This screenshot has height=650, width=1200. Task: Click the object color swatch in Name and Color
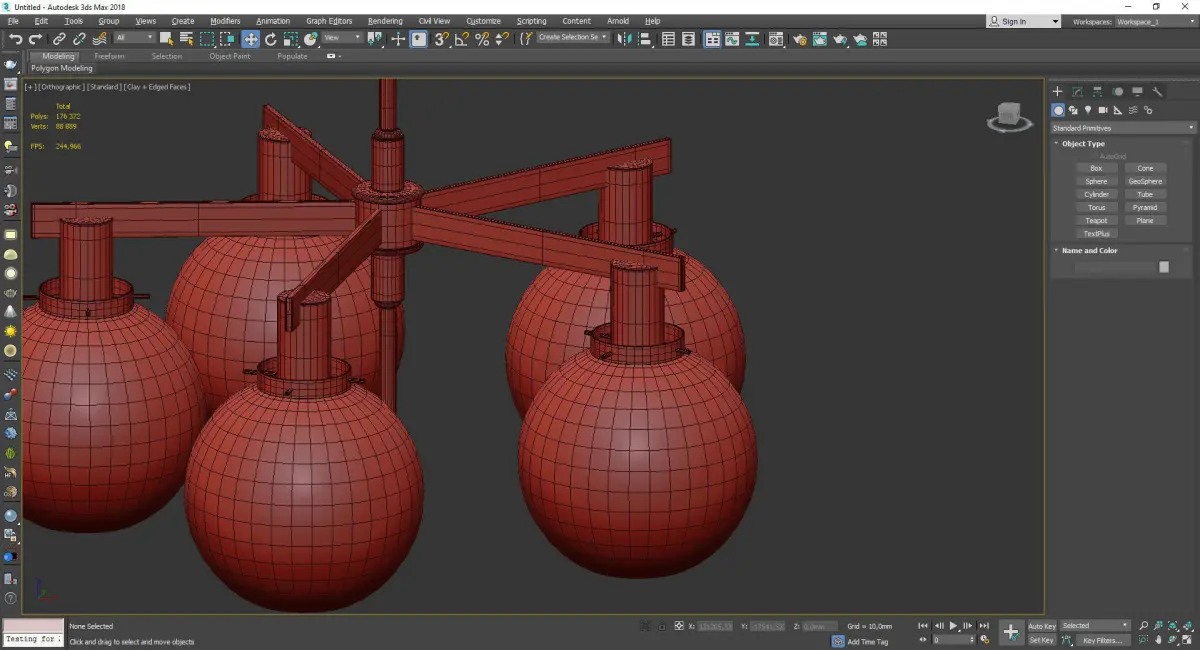point(1163,267)
